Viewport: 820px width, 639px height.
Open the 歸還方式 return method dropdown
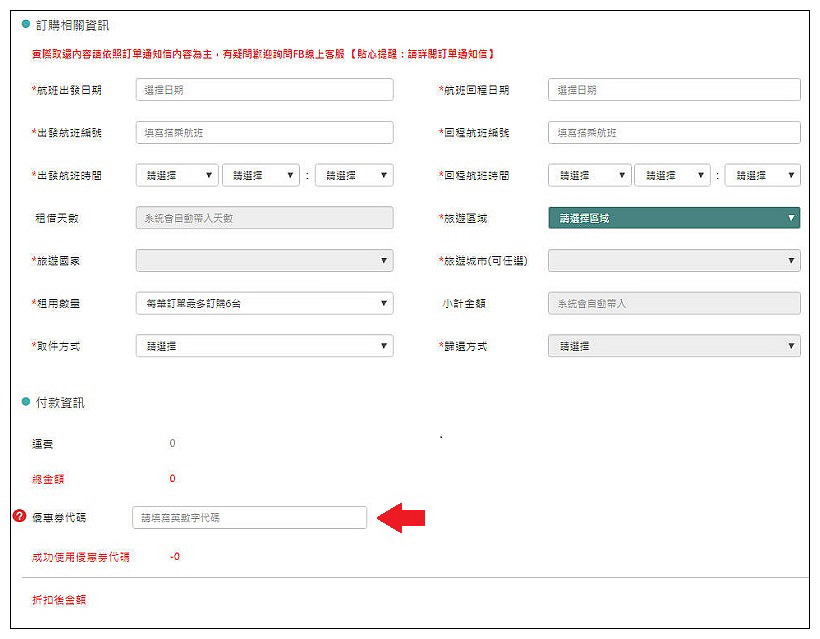pos(673,346)
